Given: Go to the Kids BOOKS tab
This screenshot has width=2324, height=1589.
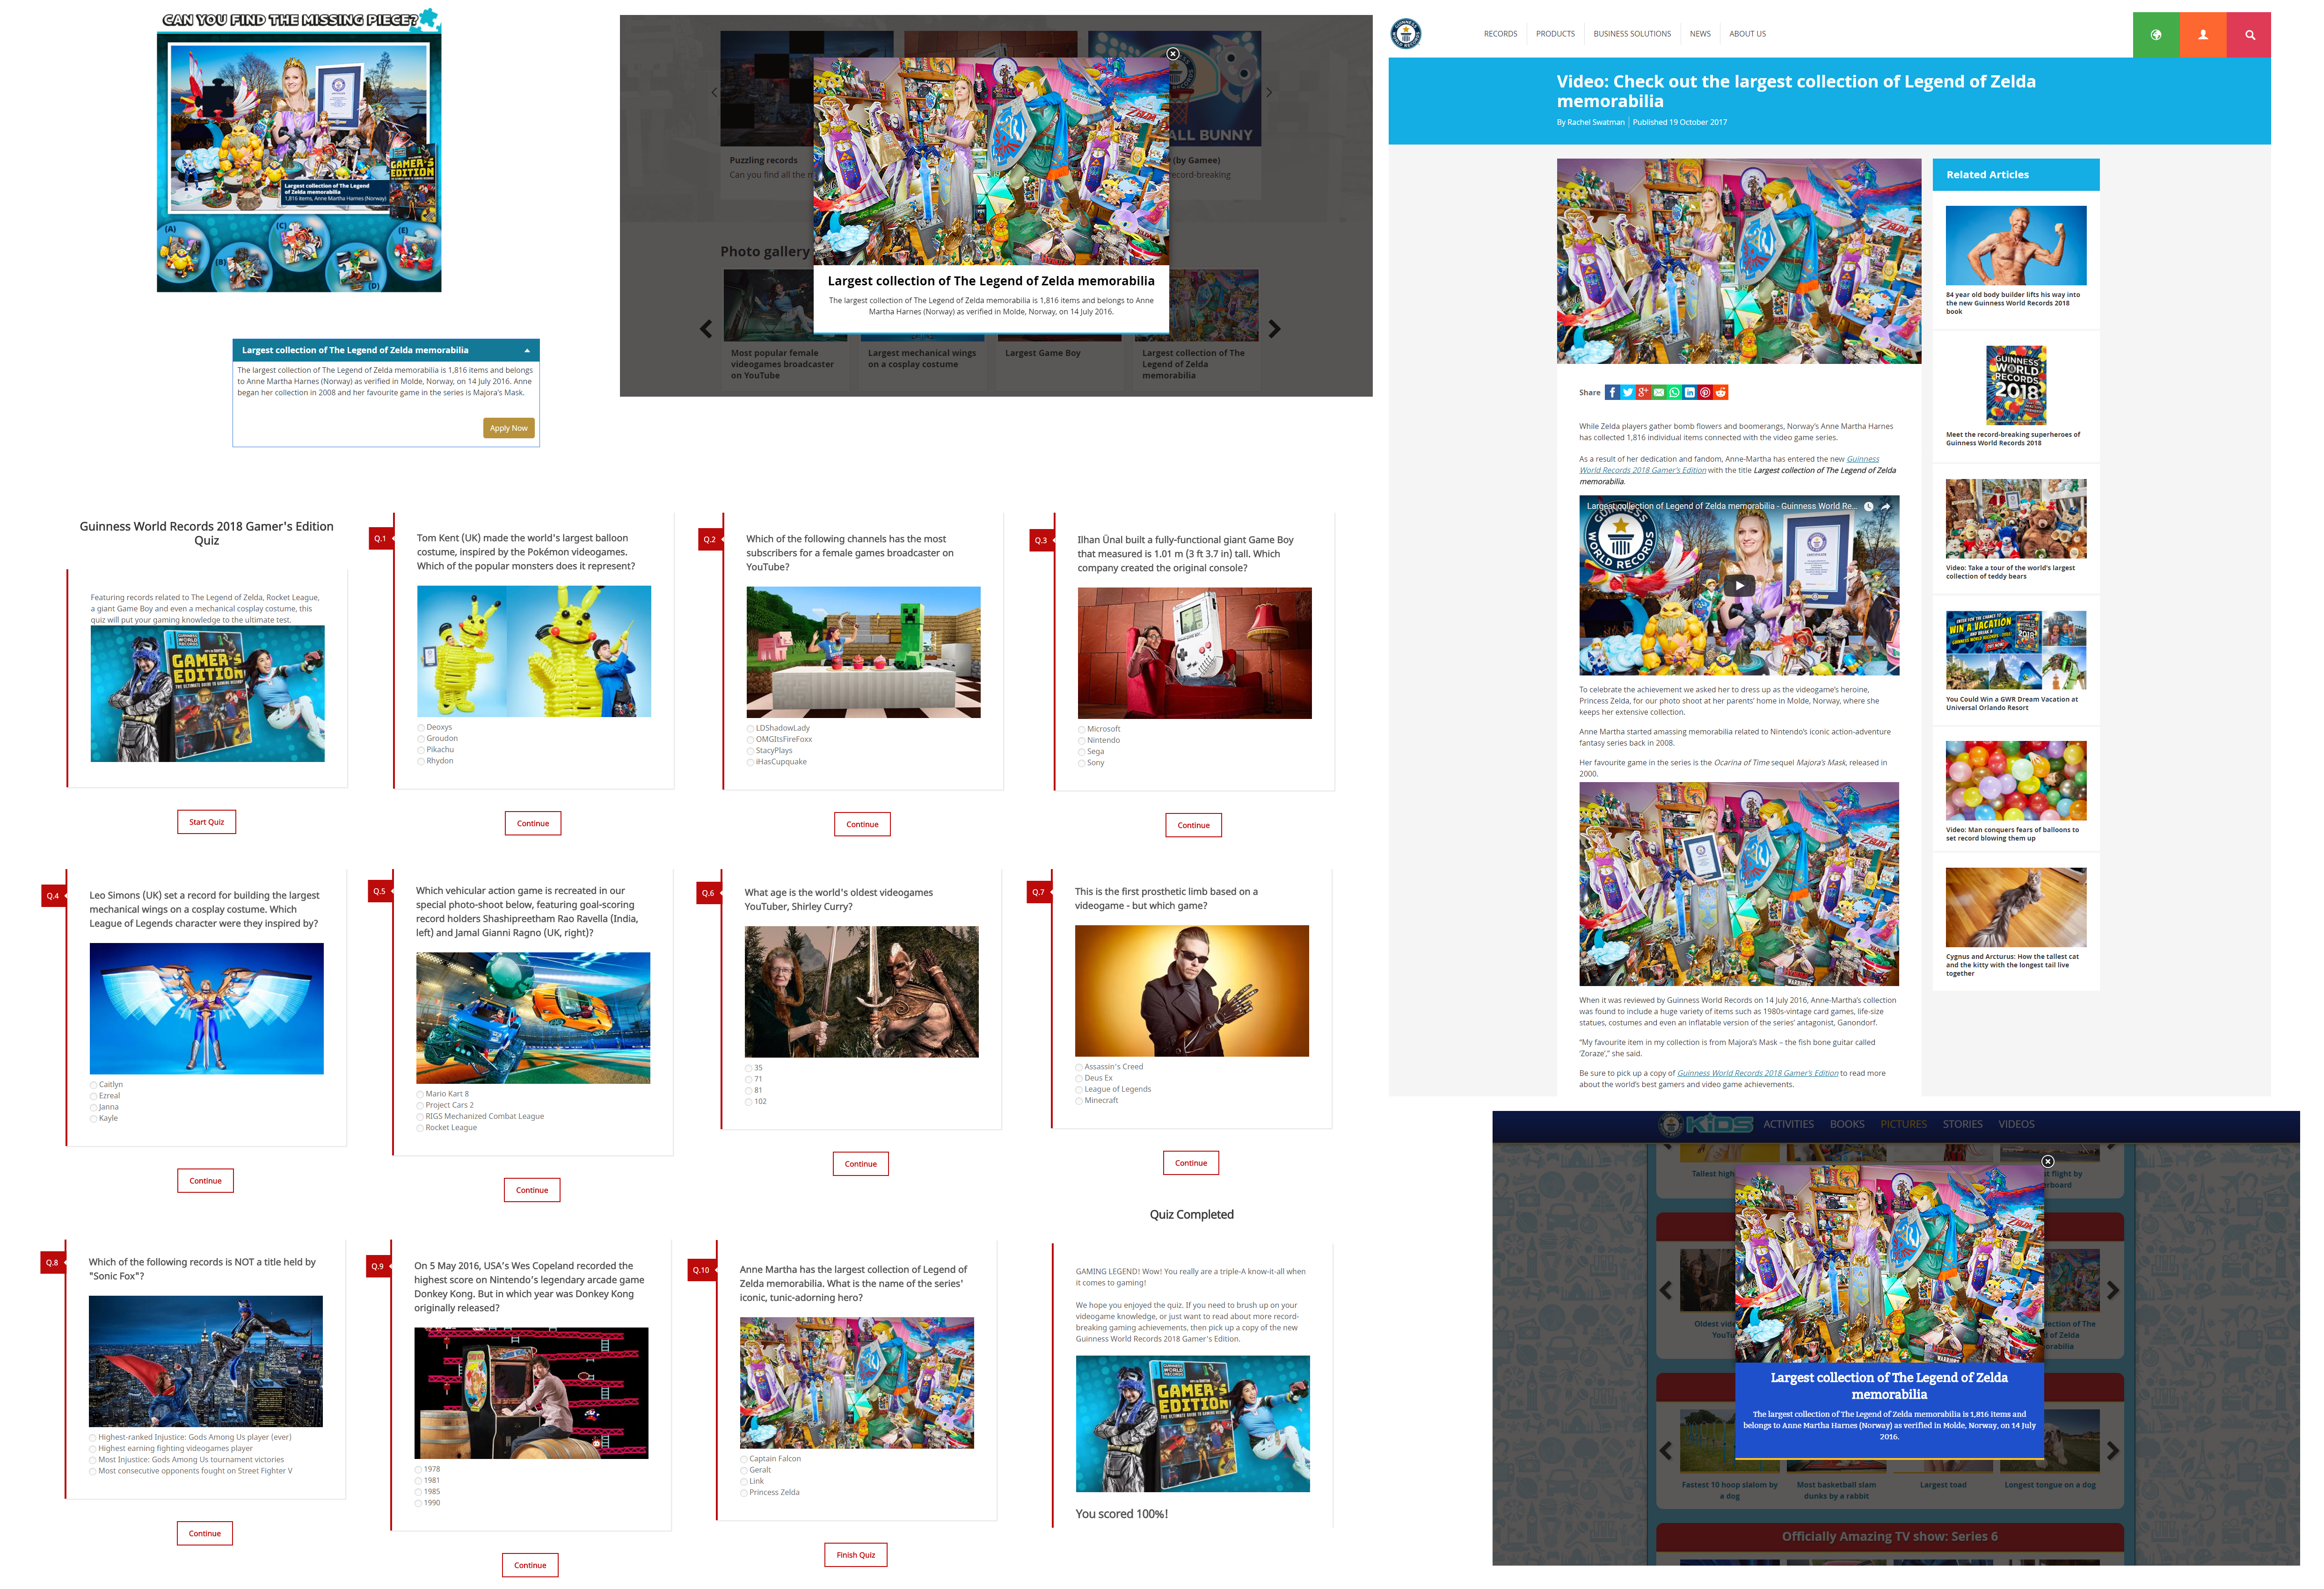Looking at the screenshot, I should [x=1847, y=1125].
